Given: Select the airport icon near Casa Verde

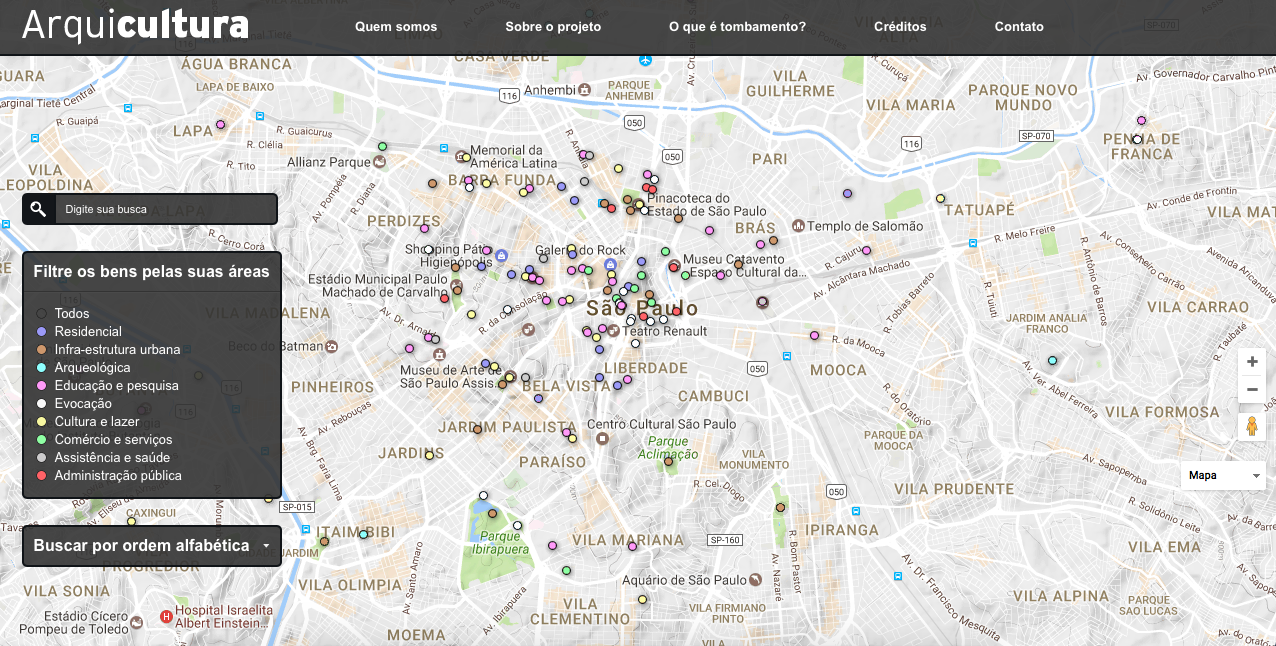Looking at the screenshot, I should [645, 61].
